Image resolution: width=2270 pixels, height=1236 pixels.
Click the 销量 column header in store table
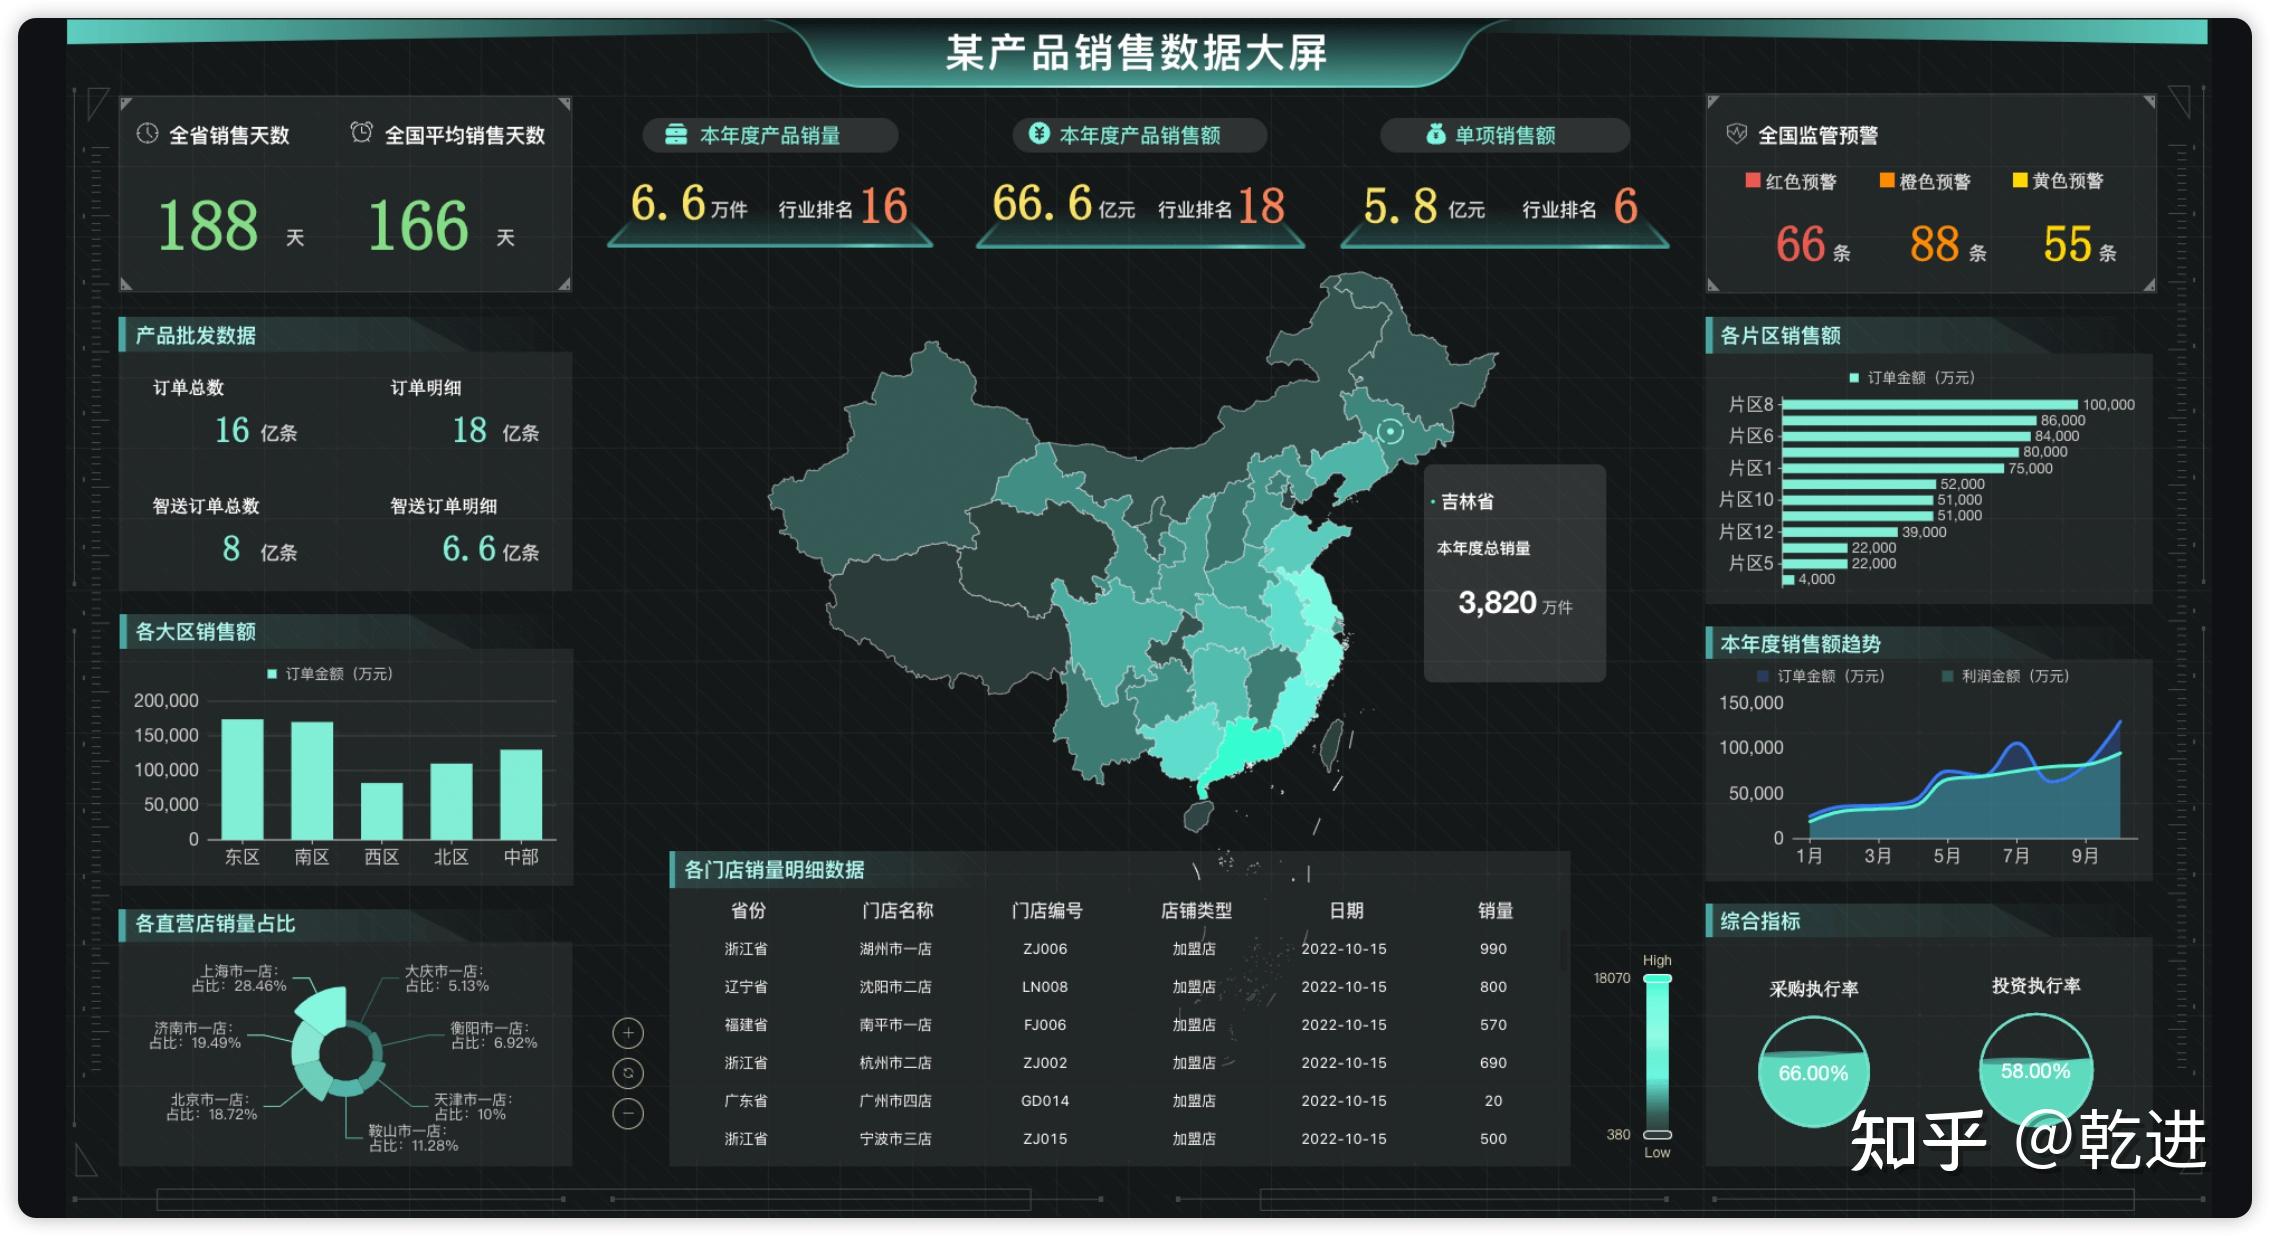coord(1495,911)
